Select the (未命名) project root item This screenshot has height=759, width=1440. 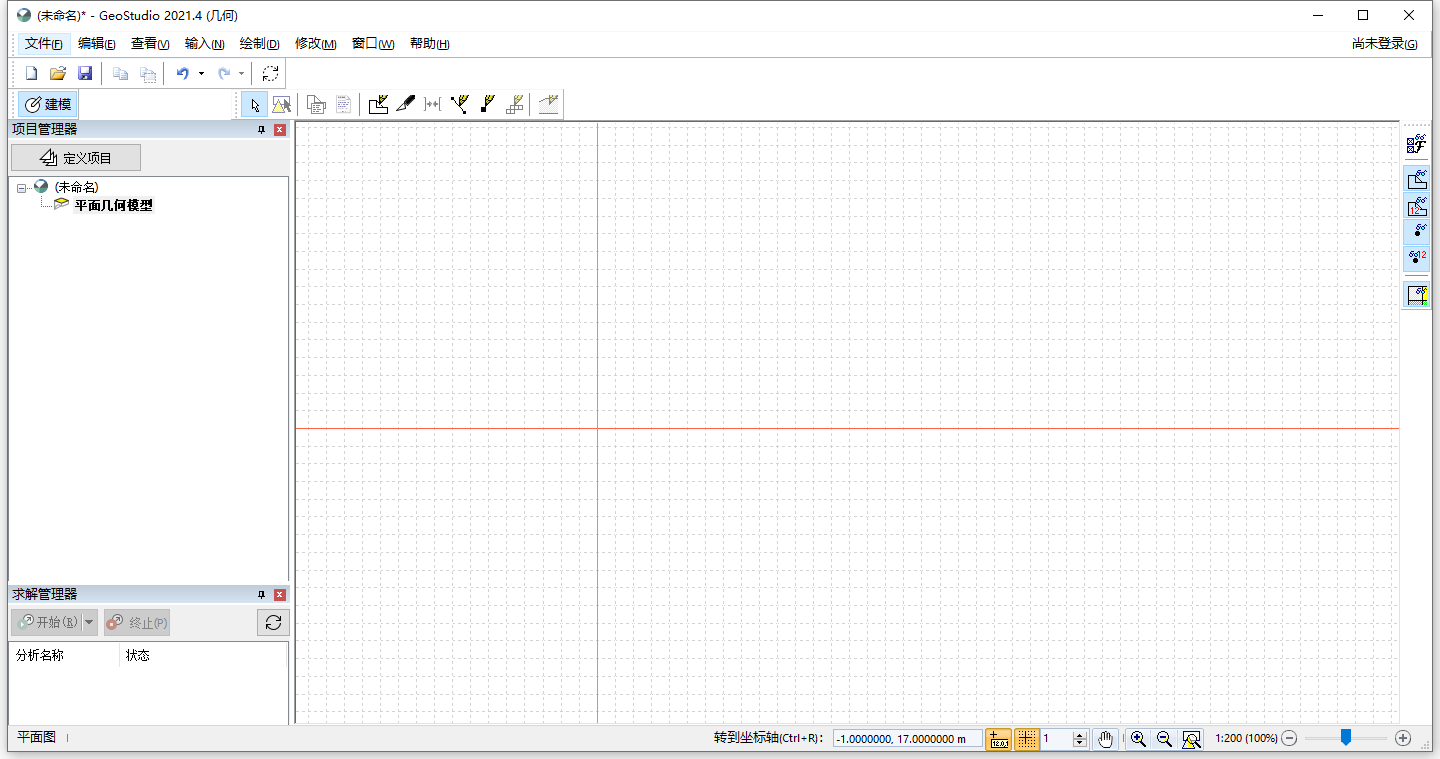click(x=76, y=187)
